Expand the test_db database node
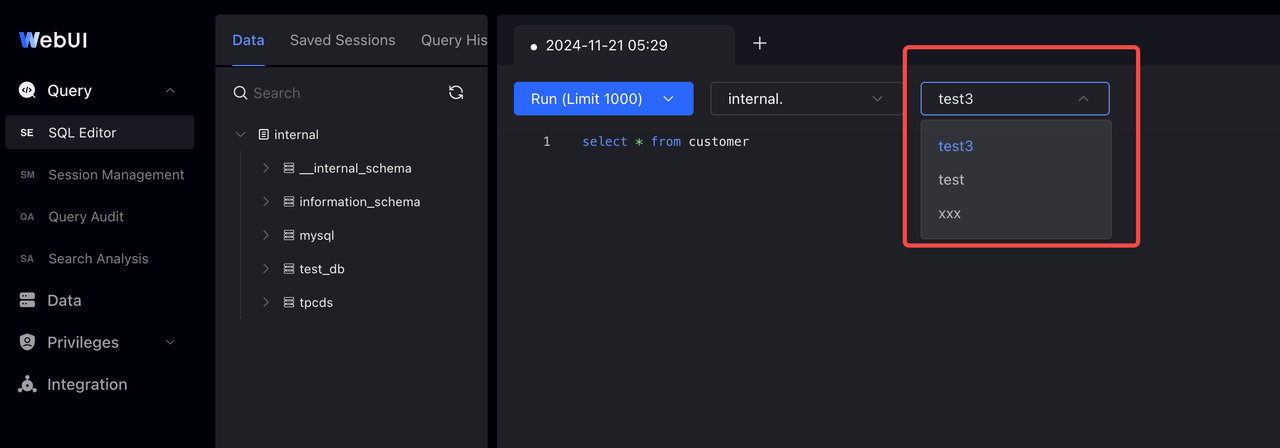Screen dimensions: 1280x448 tap(265, 269)
